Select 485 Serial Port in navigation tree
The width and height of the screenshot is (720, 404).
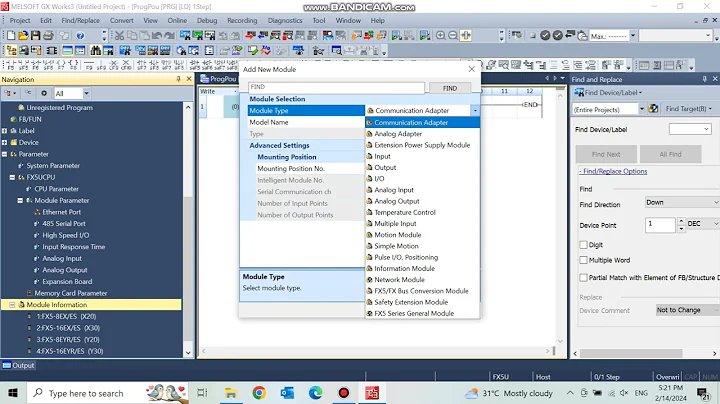pyautogui.click(x=64, y=224)
